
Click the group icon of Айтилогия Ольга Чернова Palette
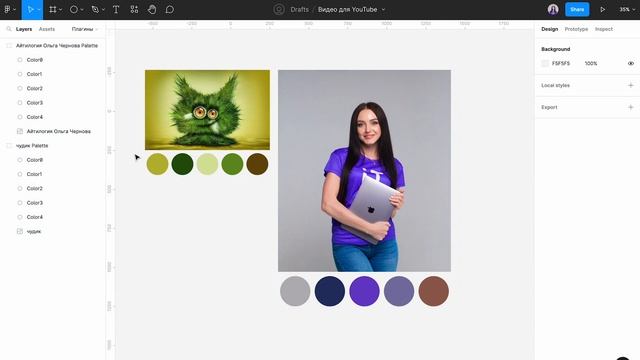click(x=9, y=45)
